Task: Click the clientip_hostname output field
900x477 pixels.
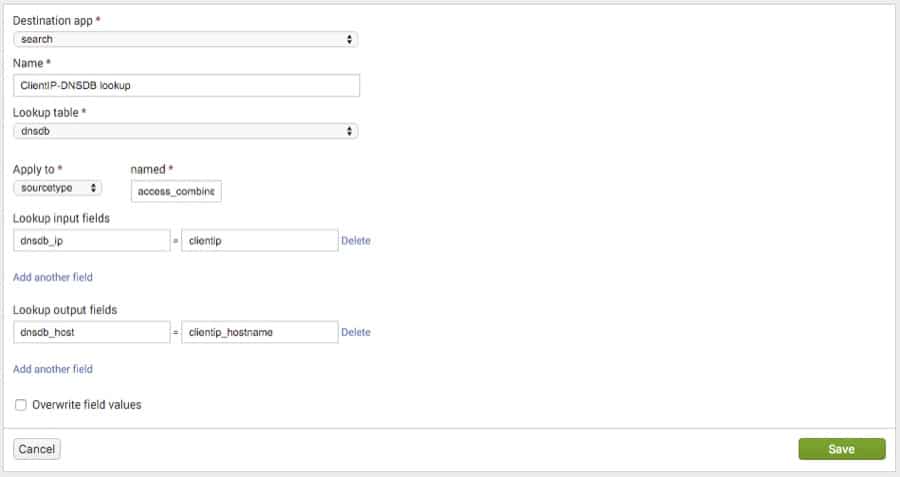Action: coord(259,332)
